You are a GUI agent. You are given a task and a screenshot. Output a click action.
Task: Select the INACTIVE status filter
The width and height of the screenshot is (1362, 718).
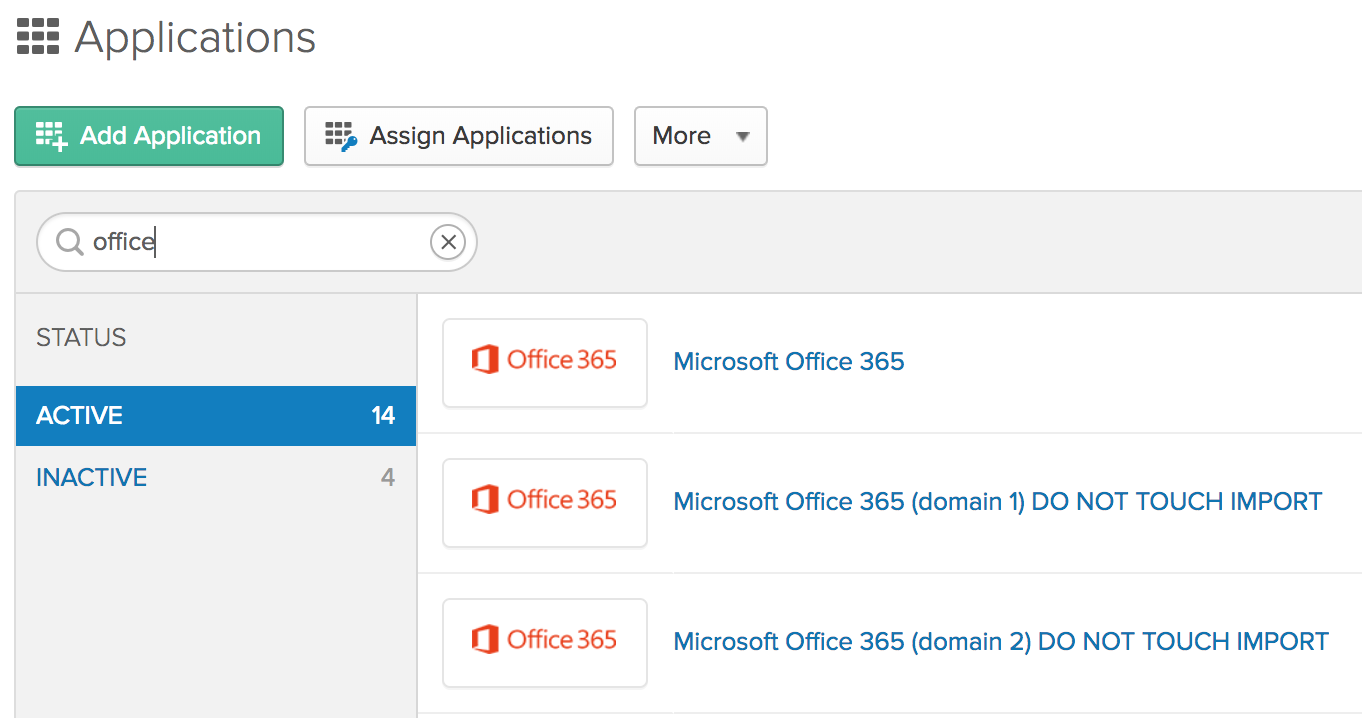tap(216, 478)
